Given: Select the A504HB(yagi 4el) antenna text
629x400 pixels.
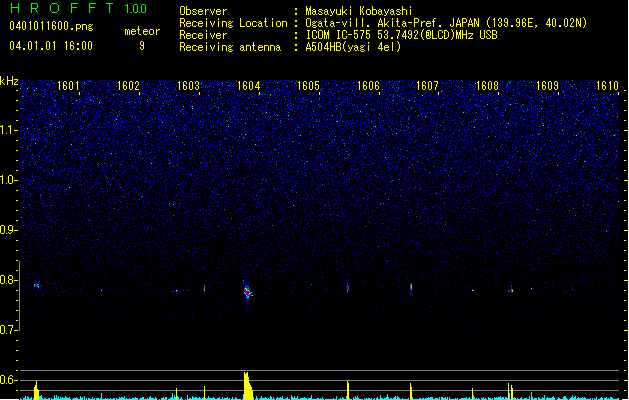Looking at the screenshot, I should click(x=353, y=47).
